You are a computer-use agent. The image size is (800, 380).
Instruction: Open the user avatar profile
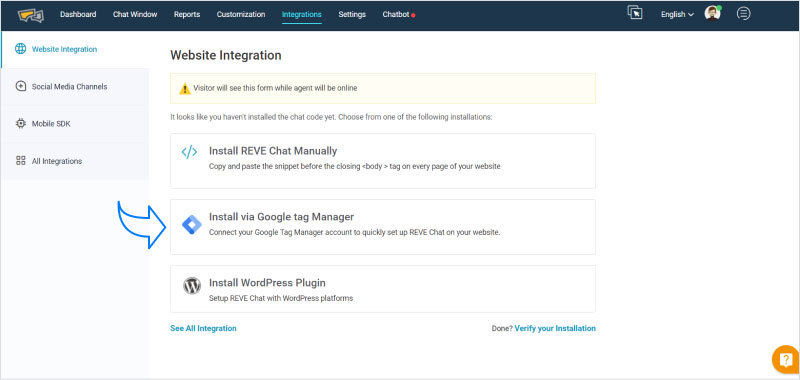tap(713, 14)
